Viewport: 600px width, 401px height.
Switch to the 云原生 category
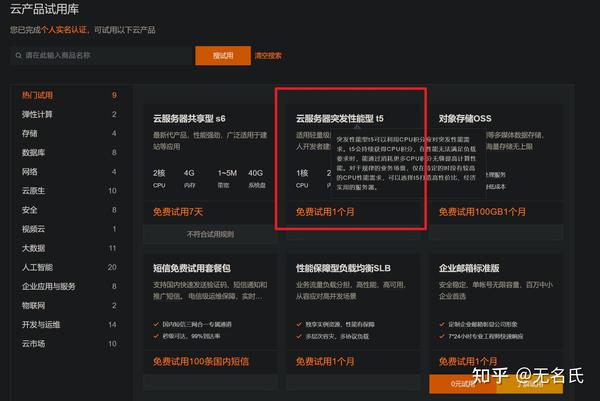point(33,191)
